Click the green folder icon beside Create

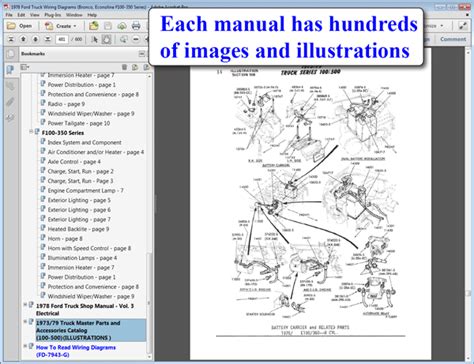(94, 26)
